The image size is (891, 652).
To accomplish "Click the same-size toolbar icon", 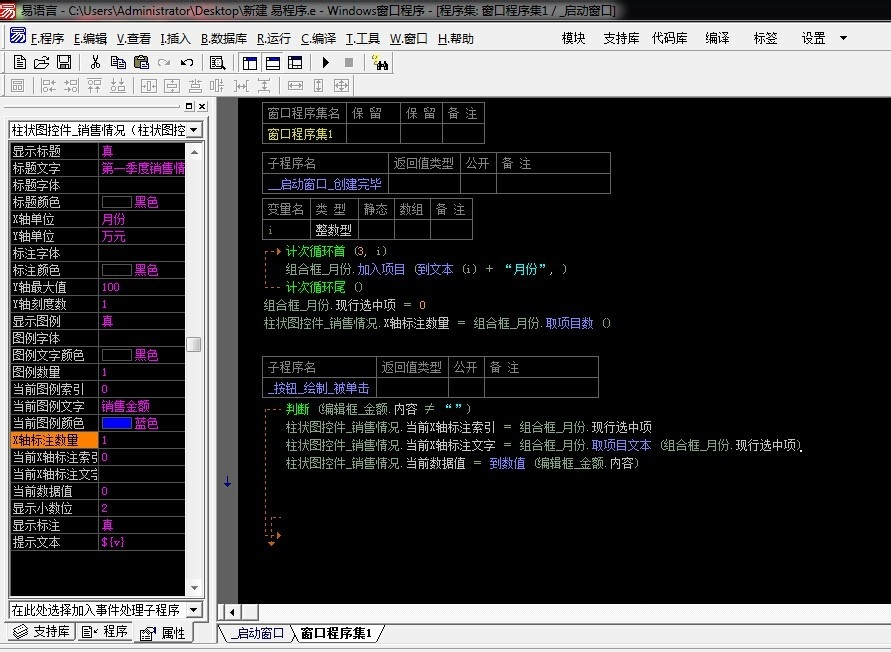I will point(342,86).
